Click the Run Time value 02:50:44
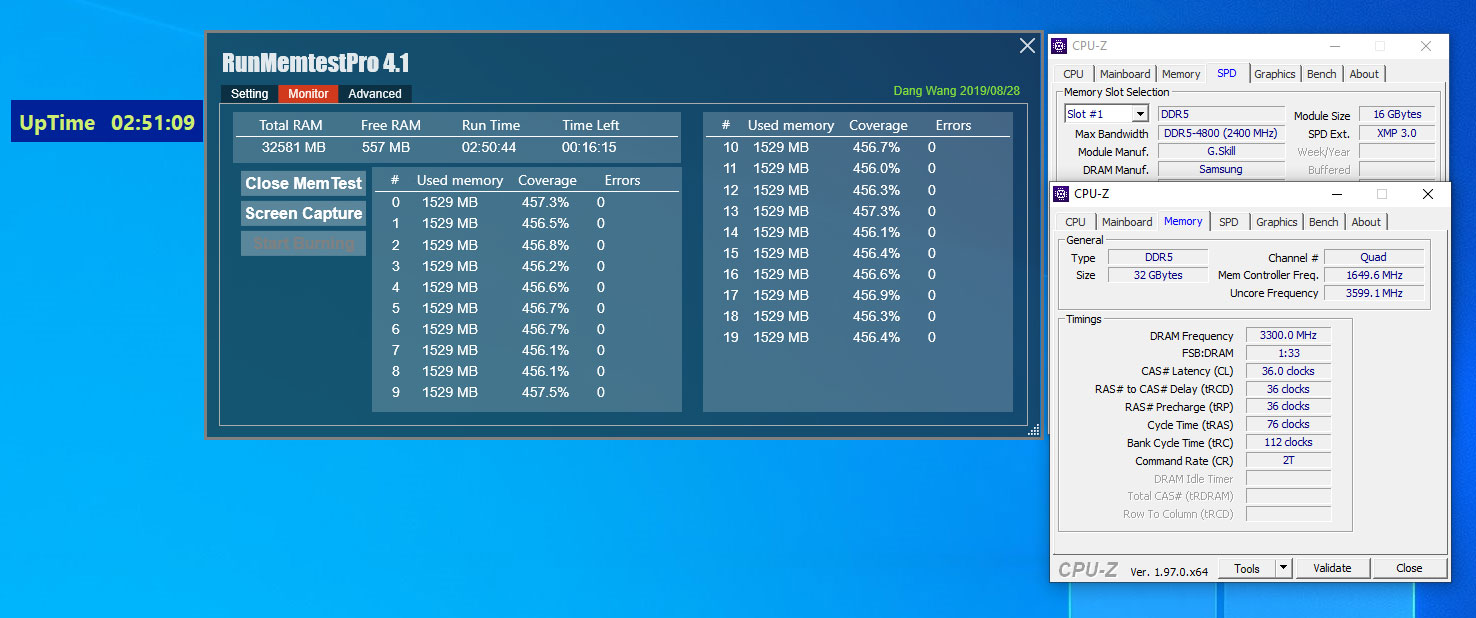1476x618 pixels. click(489, 147)
